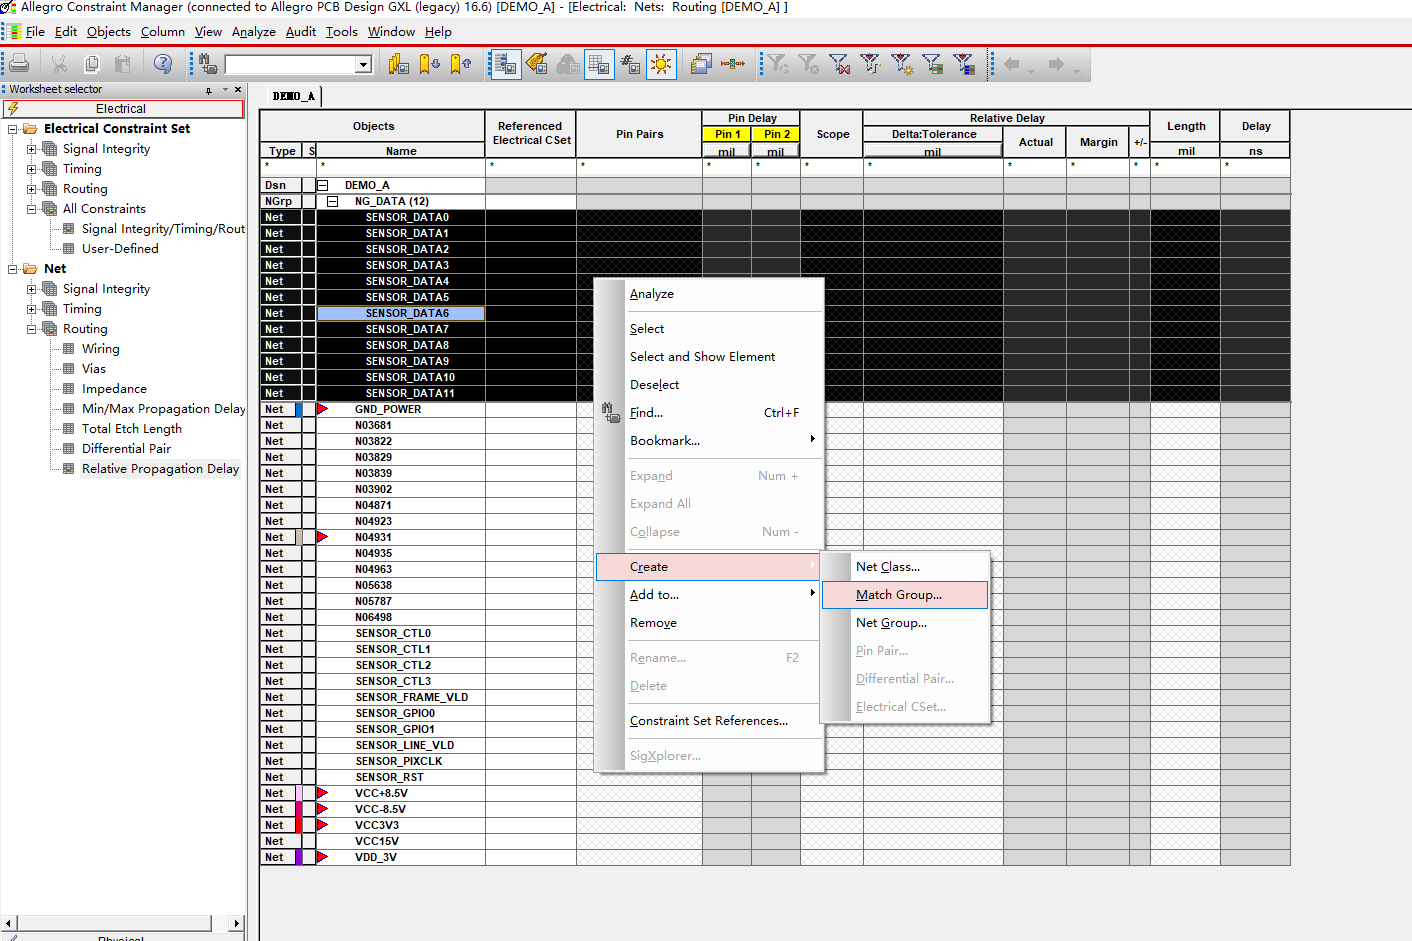This screenshot has width=1412, height=941.
Task: Click the Pin 2 column header
Action: point(776,134)
